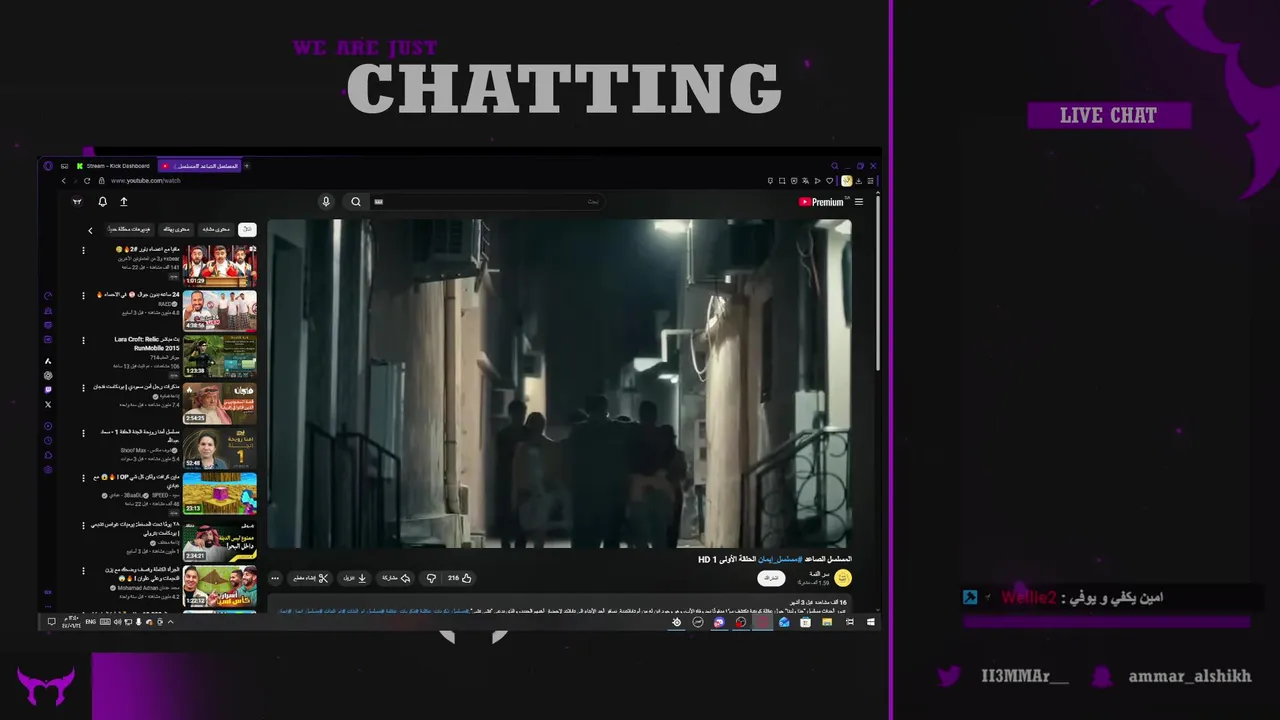Viewport: 1280px width, 720px height.
Task: Click in the YouTube search field
Action: 488,201
